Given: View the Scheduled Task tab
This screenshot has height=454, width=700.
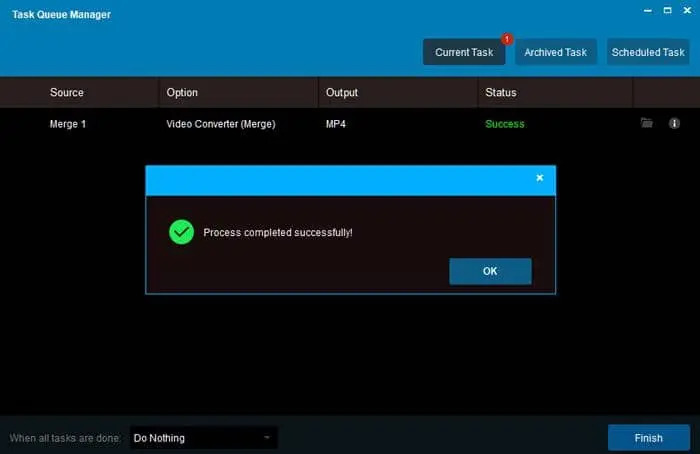Looking at the screenshot, I should [x=648, y=52].
